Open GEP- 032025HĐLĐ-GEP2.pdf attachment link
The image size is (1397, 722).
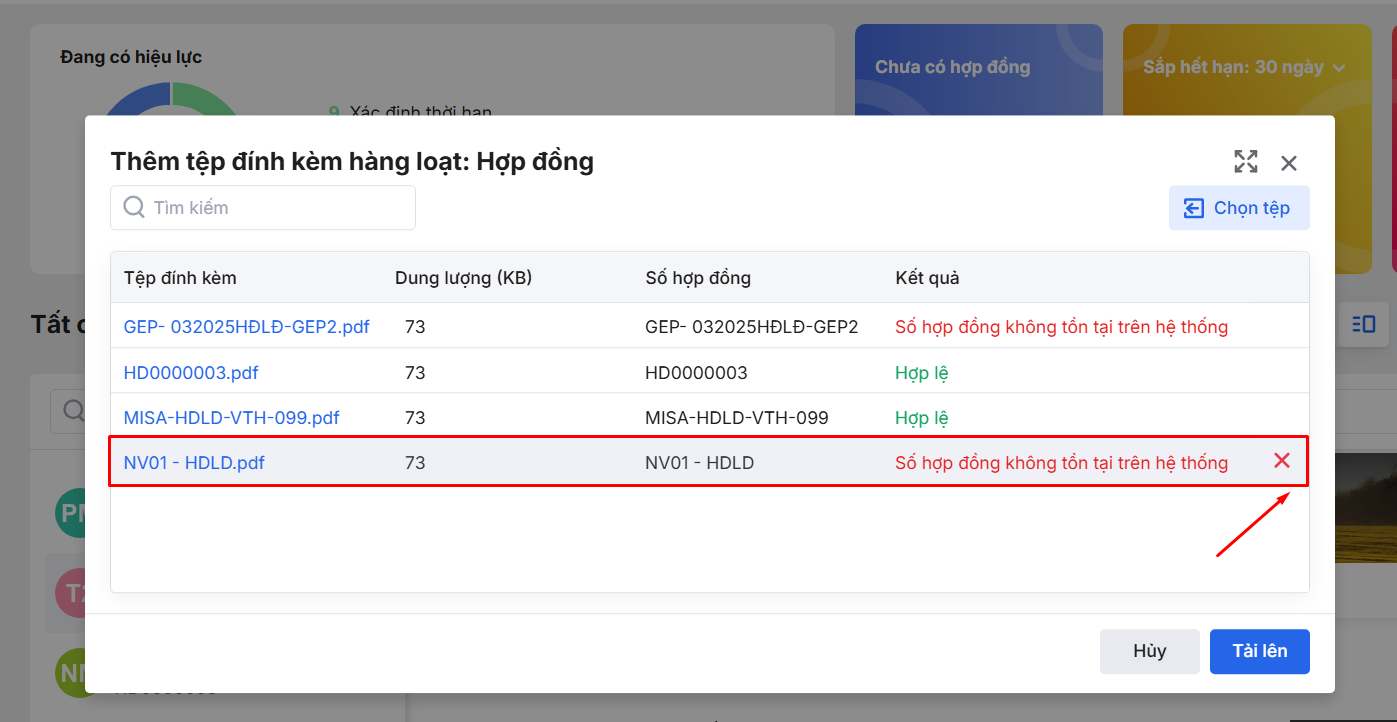click(x=246, y=327)
